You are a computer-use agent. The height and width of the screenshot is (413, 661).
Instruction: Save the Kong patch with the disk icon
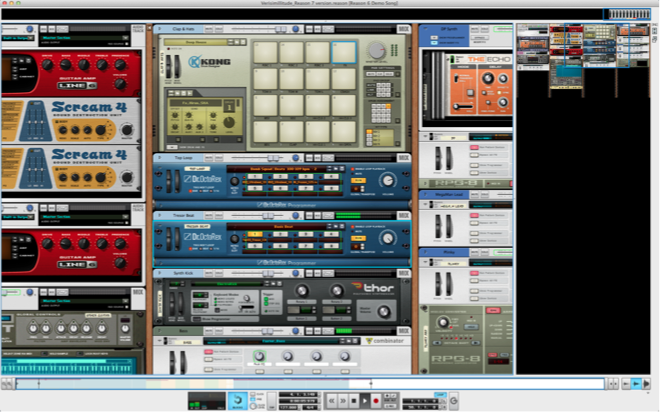pos(242,42)
